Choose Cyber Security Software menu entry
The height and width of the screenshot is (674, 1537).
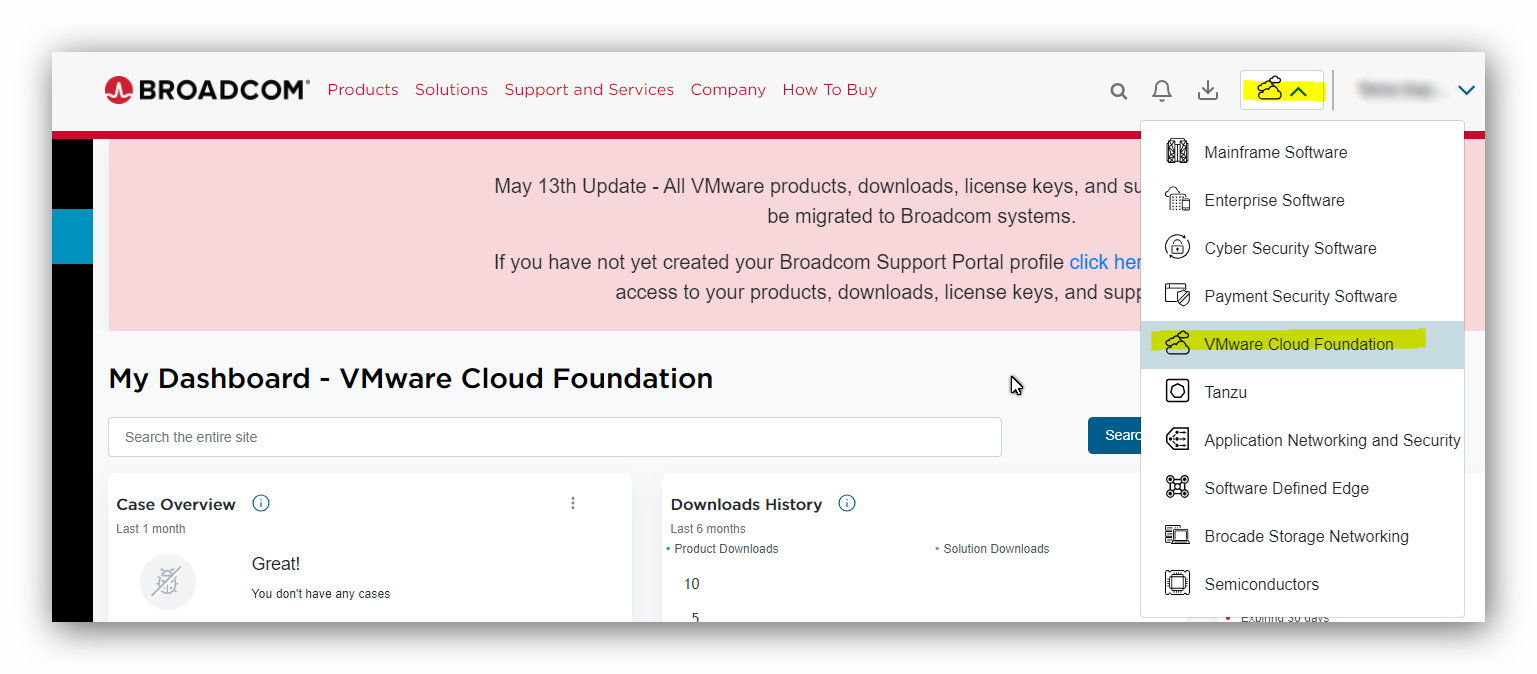1302,248
